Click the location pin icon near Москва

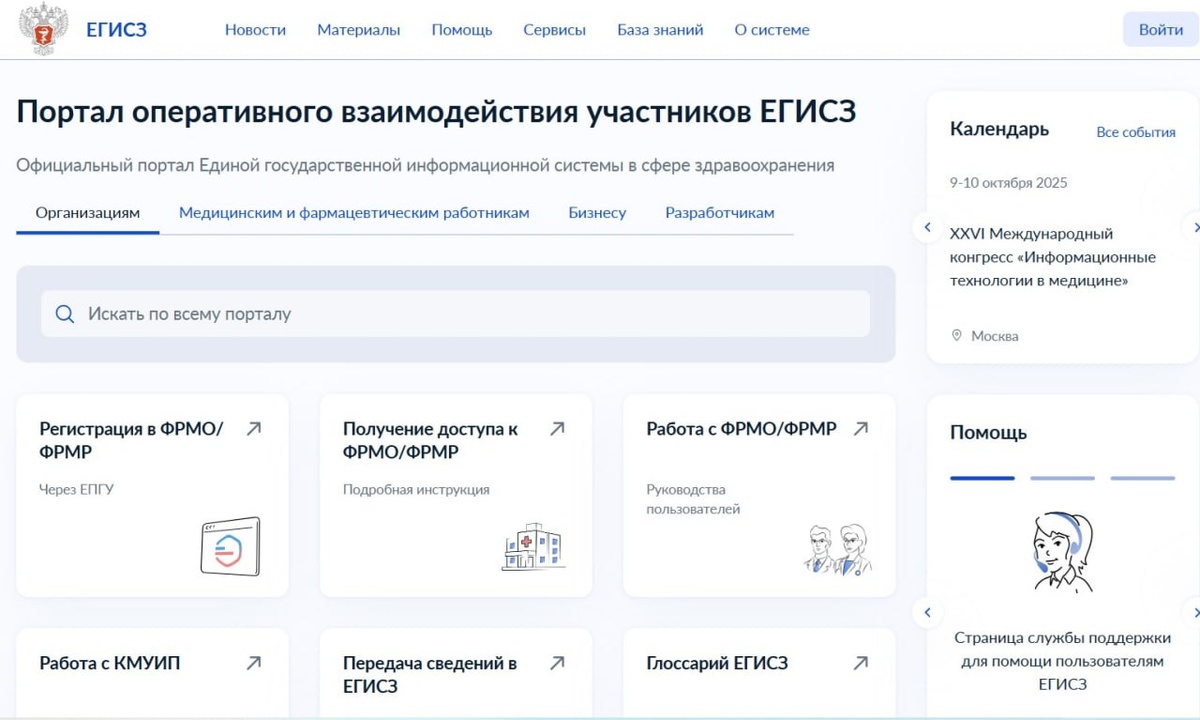(x=957, y=336)
